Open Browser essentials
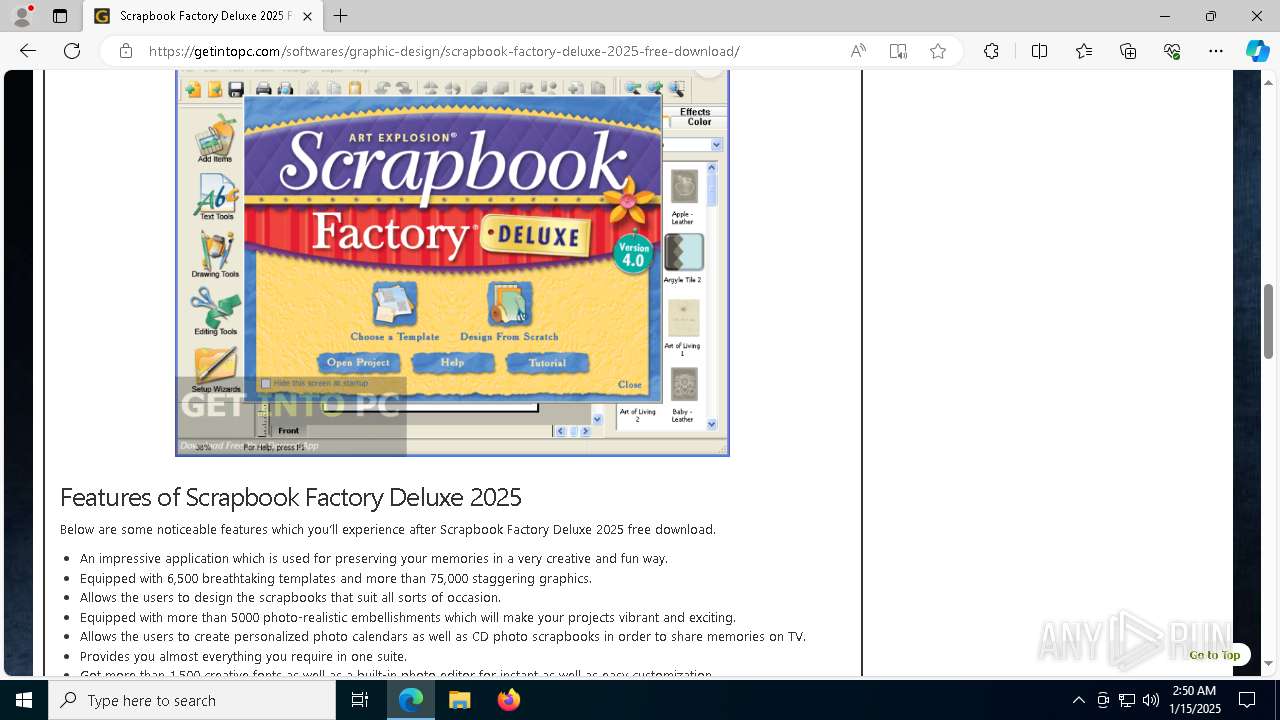1280x720 pixels. pos(1172,51)
